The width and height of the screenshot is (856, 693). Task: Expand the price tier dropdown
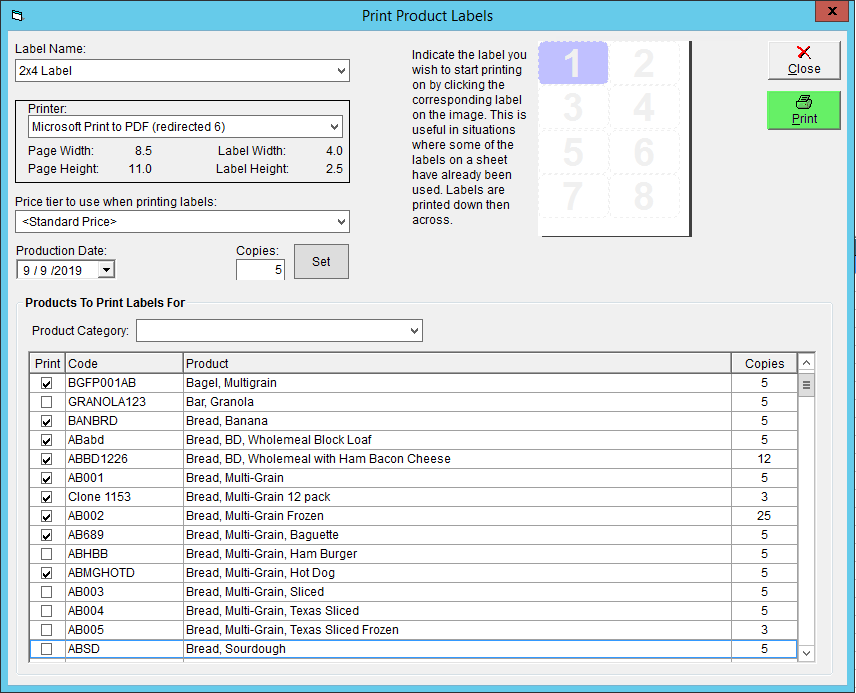pos(341,222)
